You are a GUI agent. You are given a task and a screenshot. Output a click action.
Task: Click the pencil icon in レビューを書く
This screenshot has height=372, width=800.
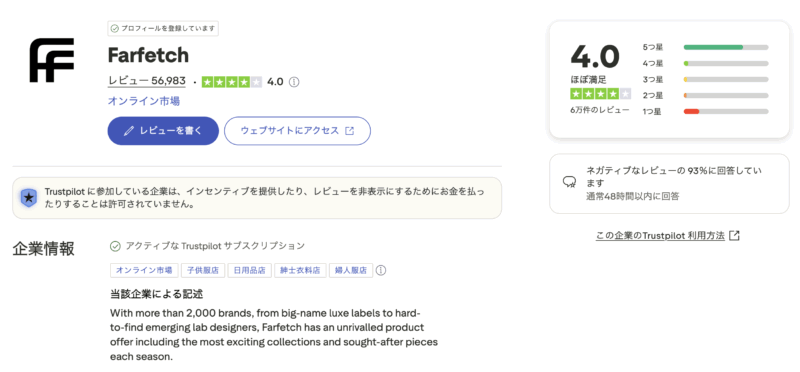tap(130, 131)
